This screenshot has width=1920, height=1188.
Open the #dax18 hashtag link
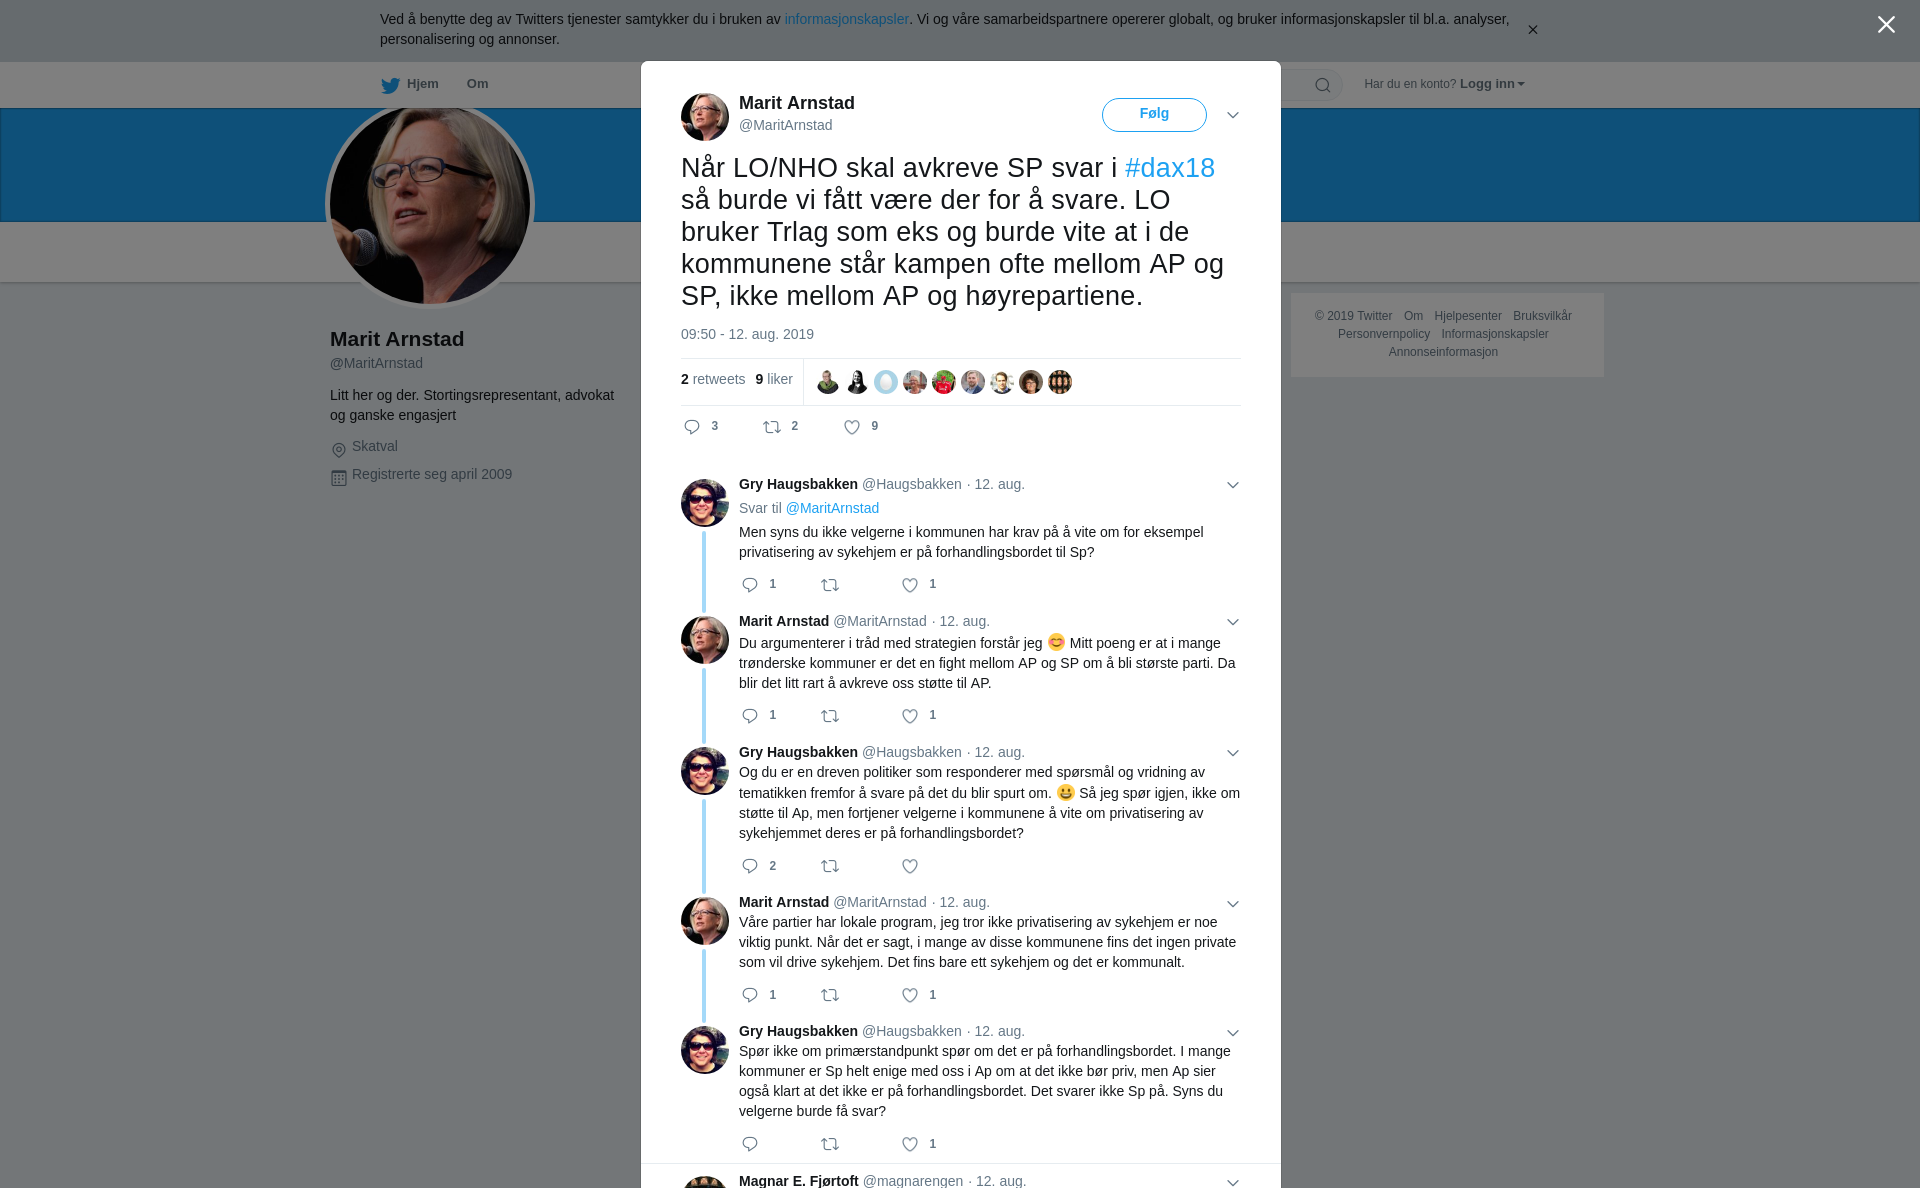pyautogui.click(x=1170, y=168)
